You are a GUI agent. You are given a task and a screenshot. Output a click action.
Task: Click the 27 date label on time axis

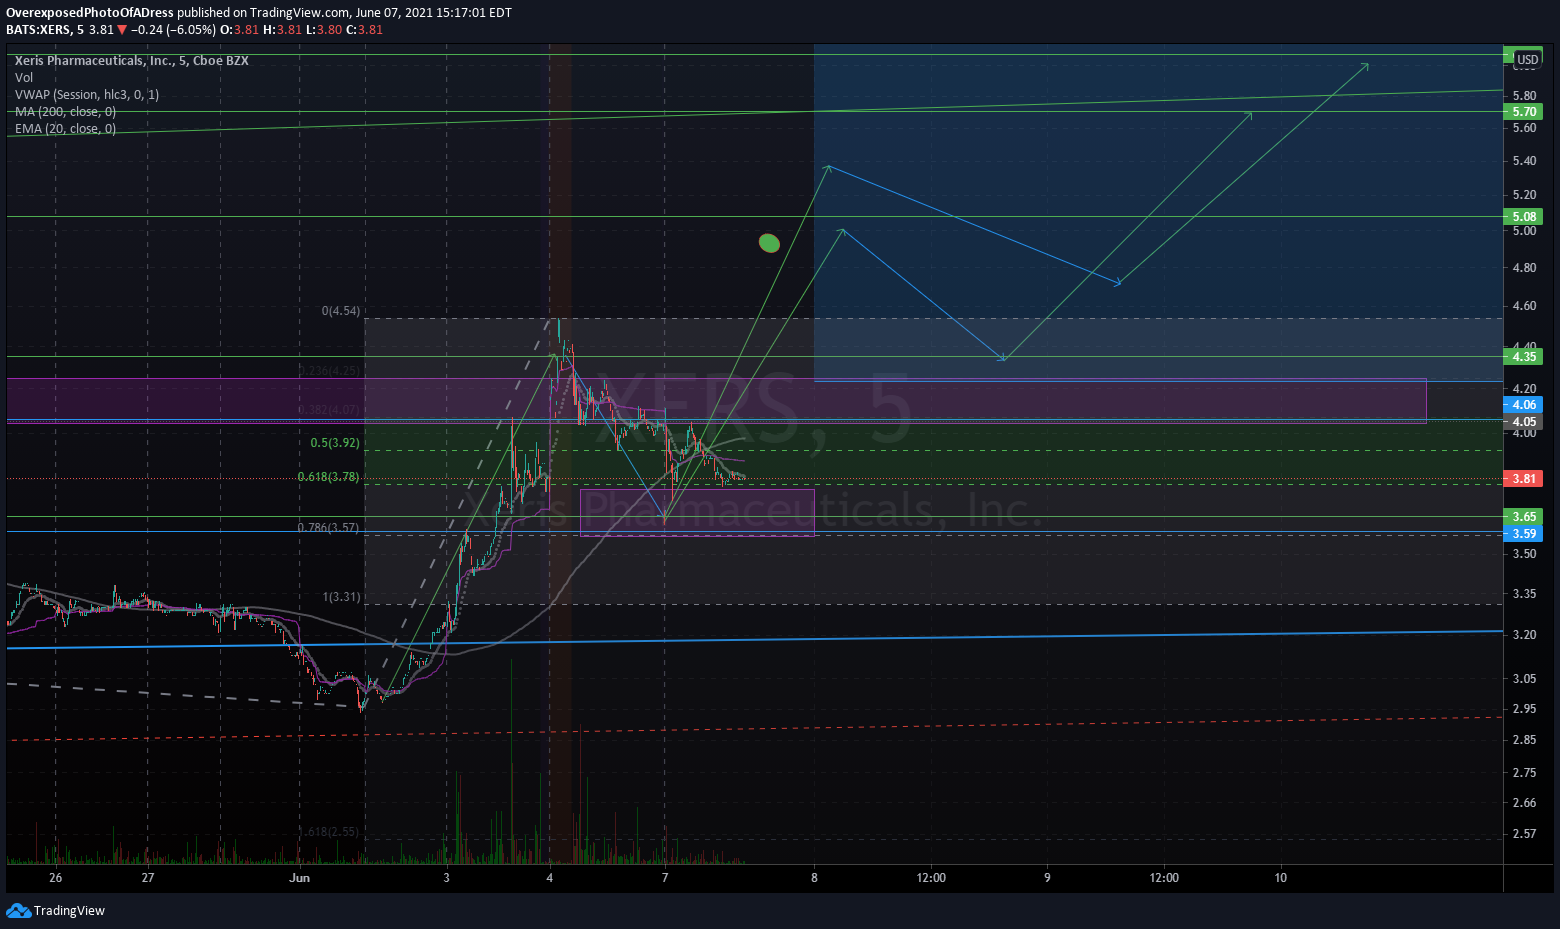pos(148,878)
